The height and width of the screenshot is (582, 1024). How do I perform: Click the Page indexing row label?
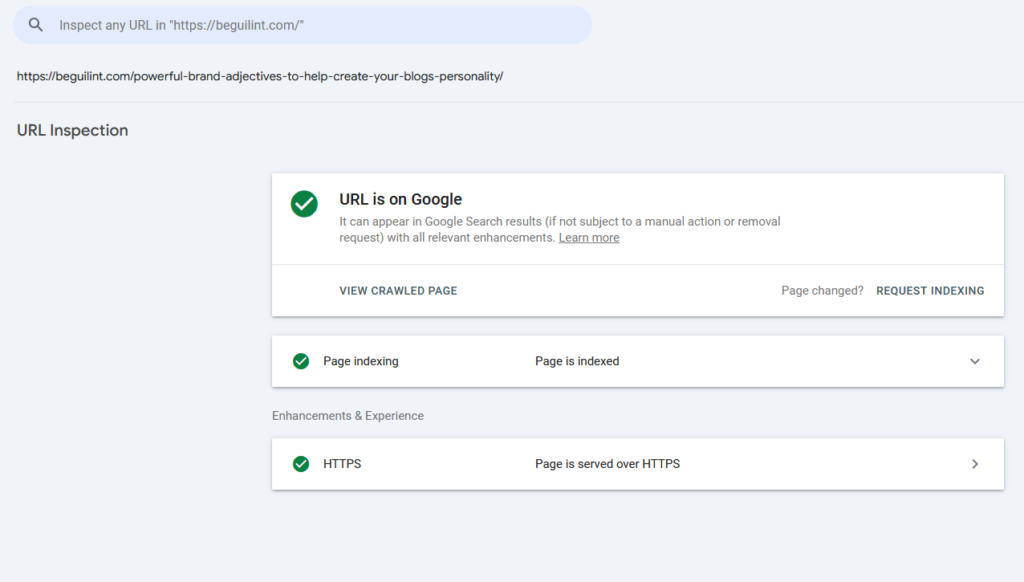360,361
